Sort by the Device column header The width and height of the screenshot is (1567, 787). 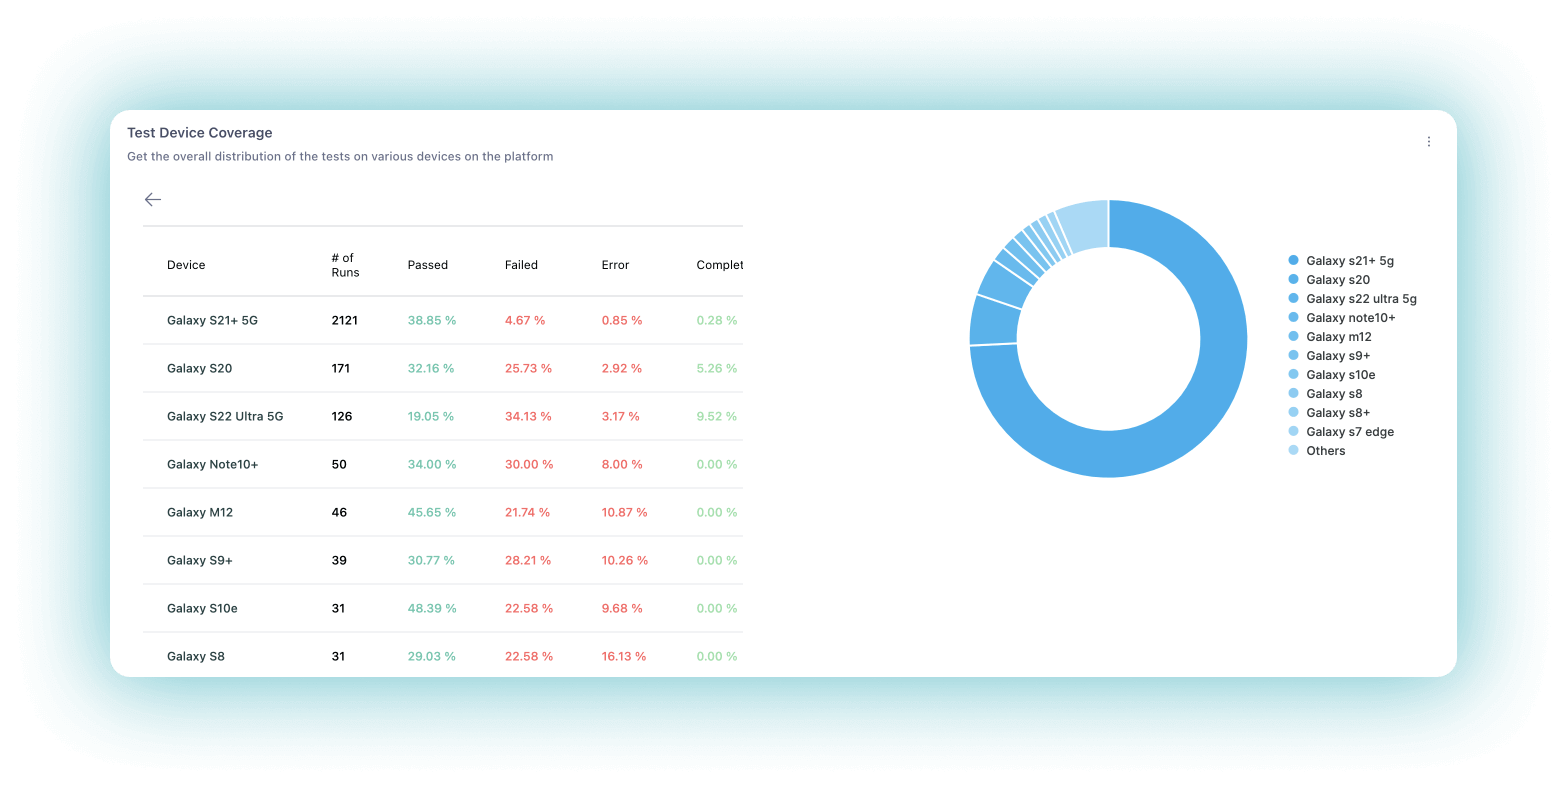[186, 265]
